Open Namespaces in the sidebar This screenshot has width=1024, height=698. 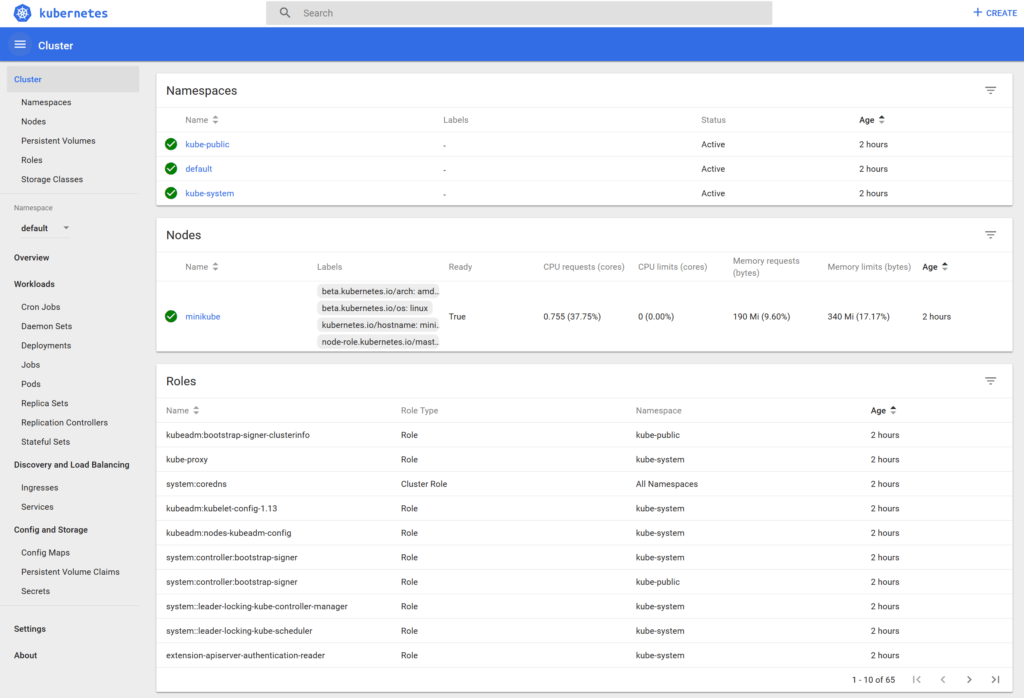[46, 103]
